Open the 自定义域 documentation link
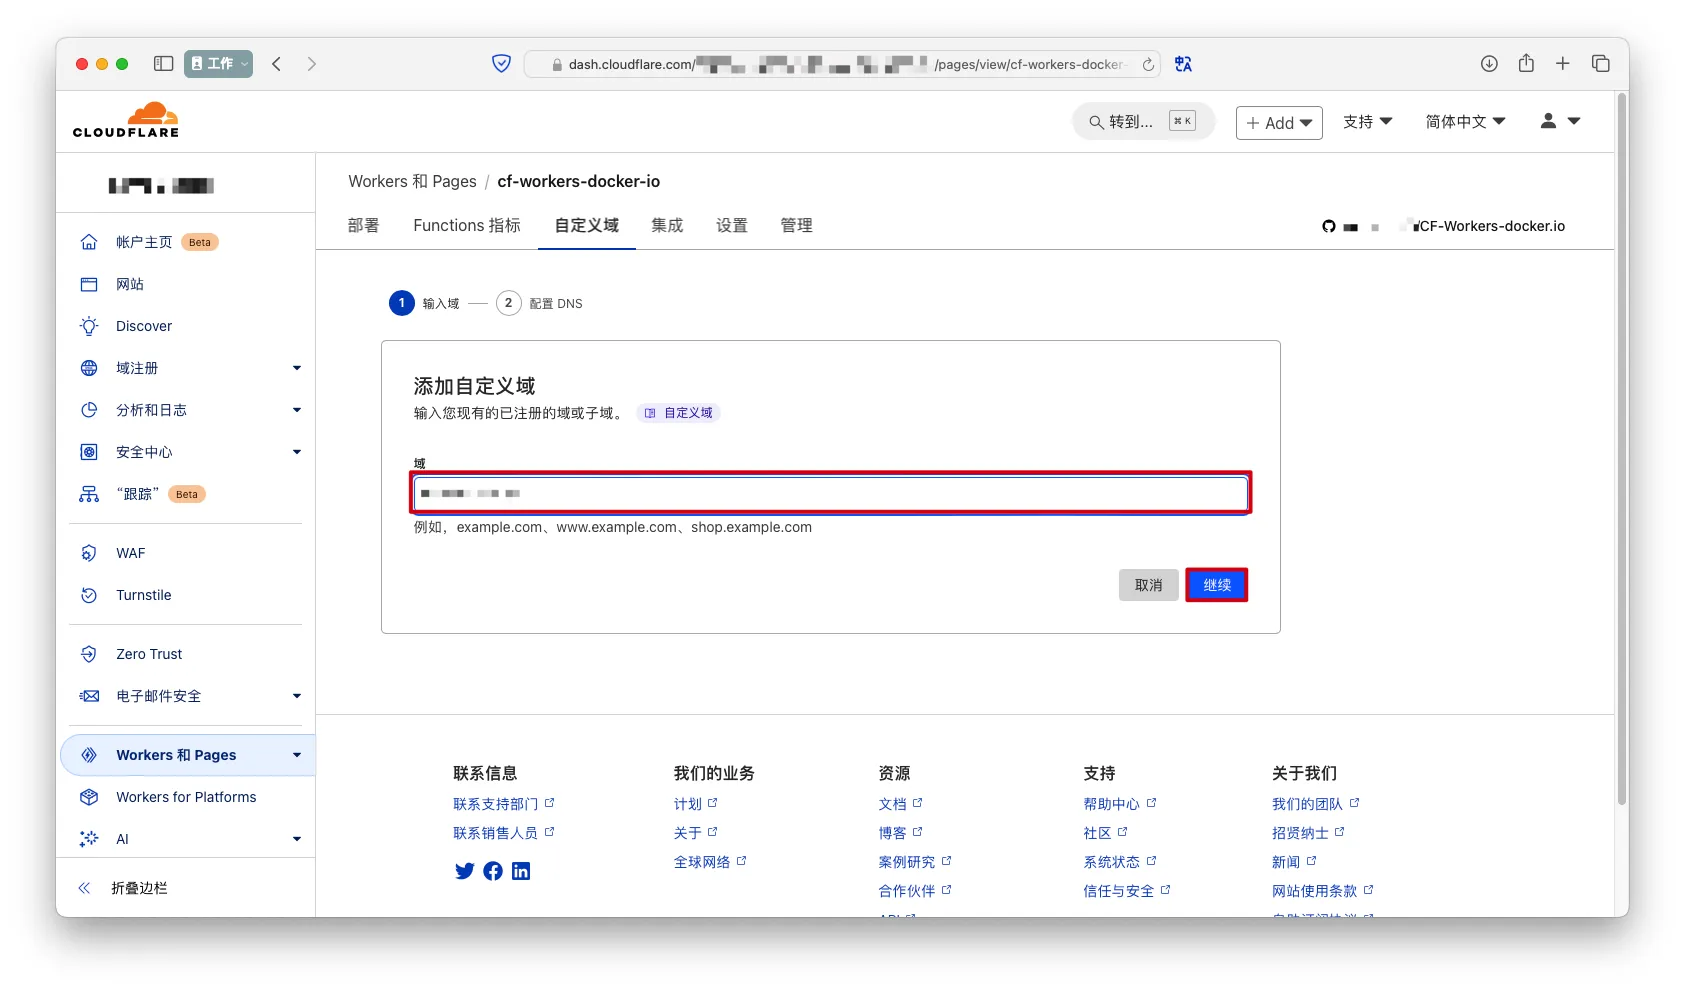The width and height of the screenshot is (1685, 991). coord(679,413)
